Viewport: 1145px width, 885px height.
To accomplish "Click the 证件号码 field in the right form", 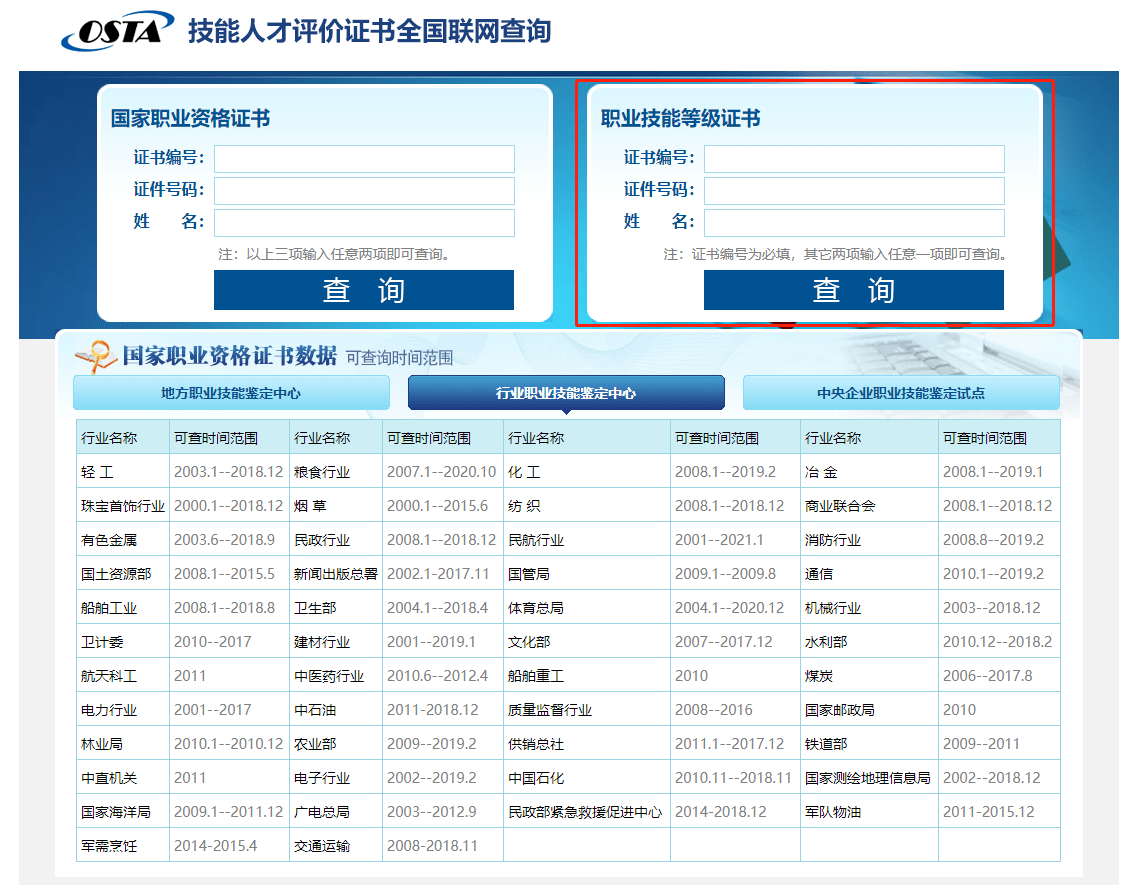I will coord(854,190).
